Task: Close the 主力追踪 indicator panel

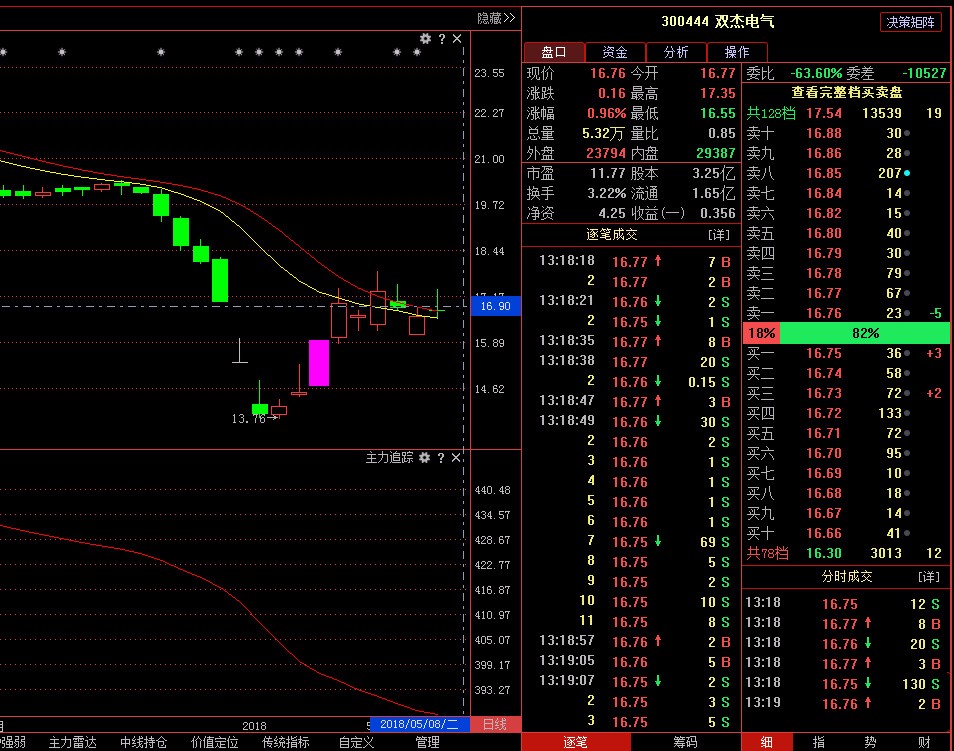Action: (x=456, y=458)
